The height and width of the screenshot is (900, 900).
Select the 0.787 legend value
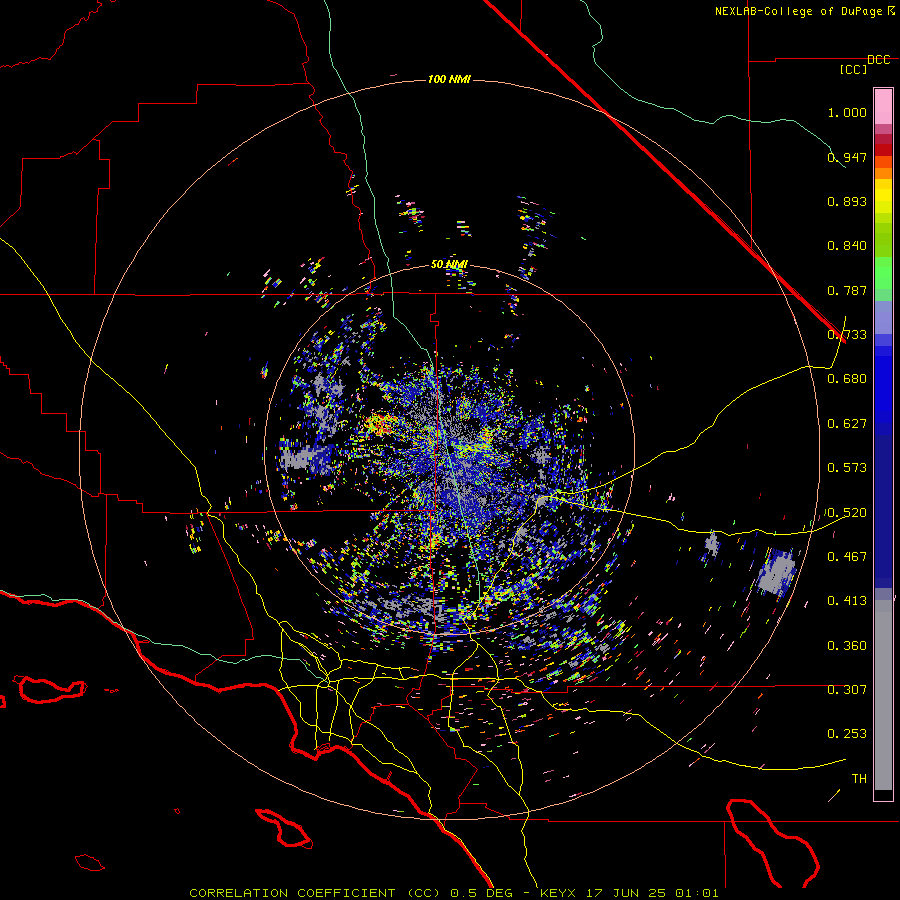(x=847, y=290)
